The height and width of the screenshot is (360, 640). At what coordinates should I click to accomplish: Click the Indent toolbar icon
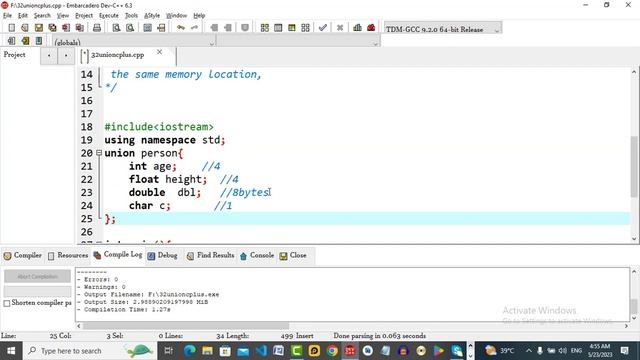pyautogui.click(x=214, y=28)
